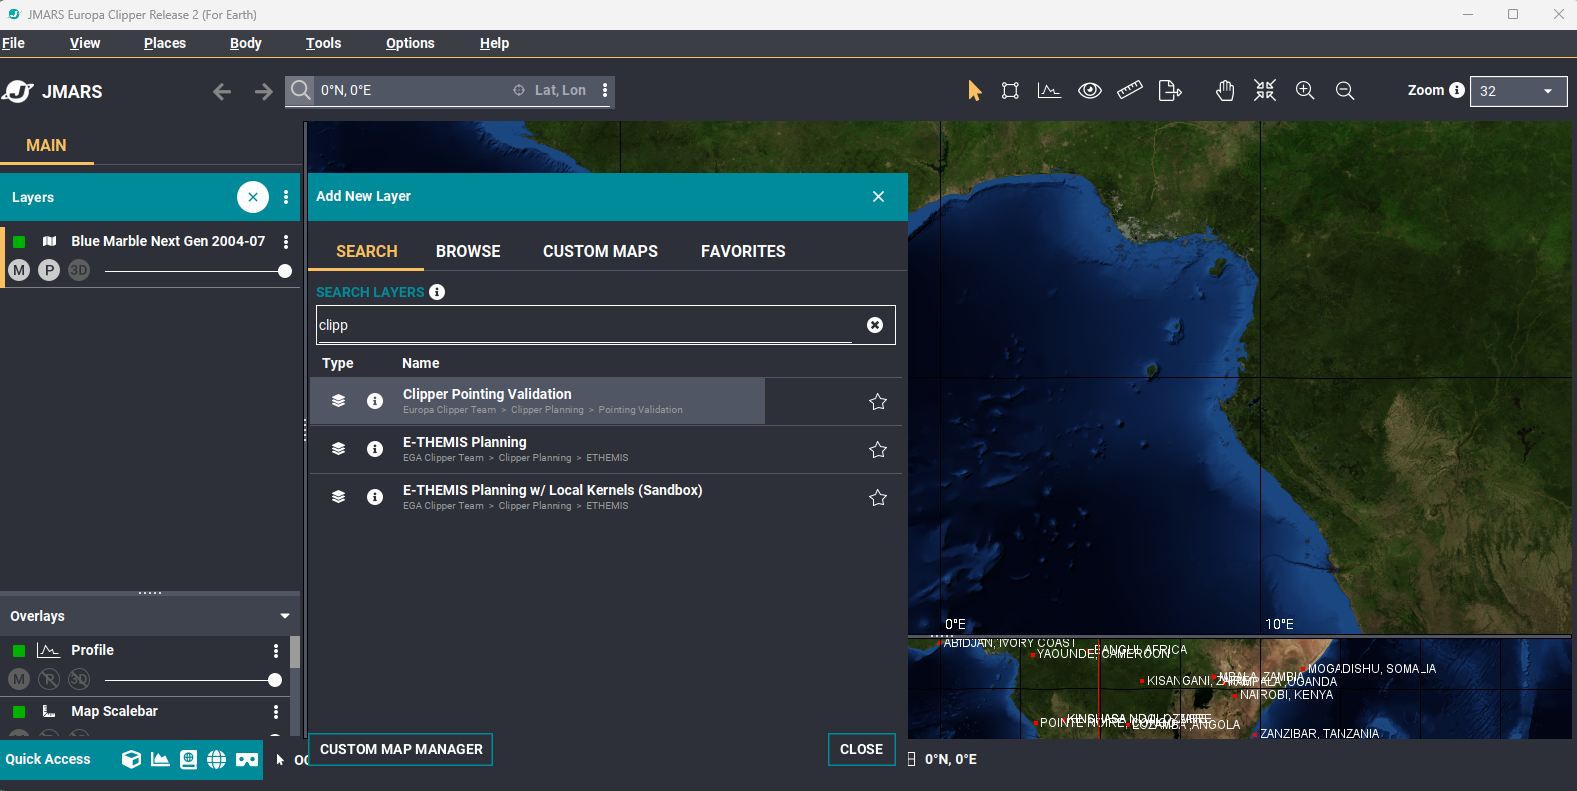
Task: Open the 3D cube Quick Access icon
Action: (131, 759)
